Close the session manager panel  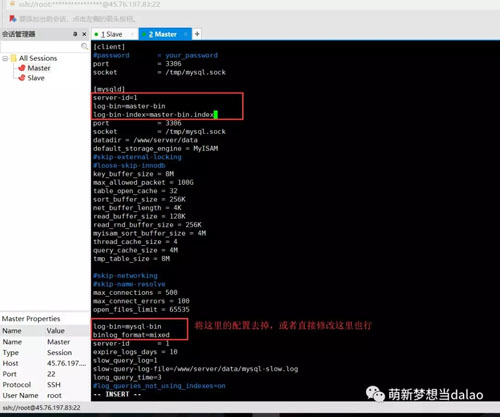click(84, 34)
